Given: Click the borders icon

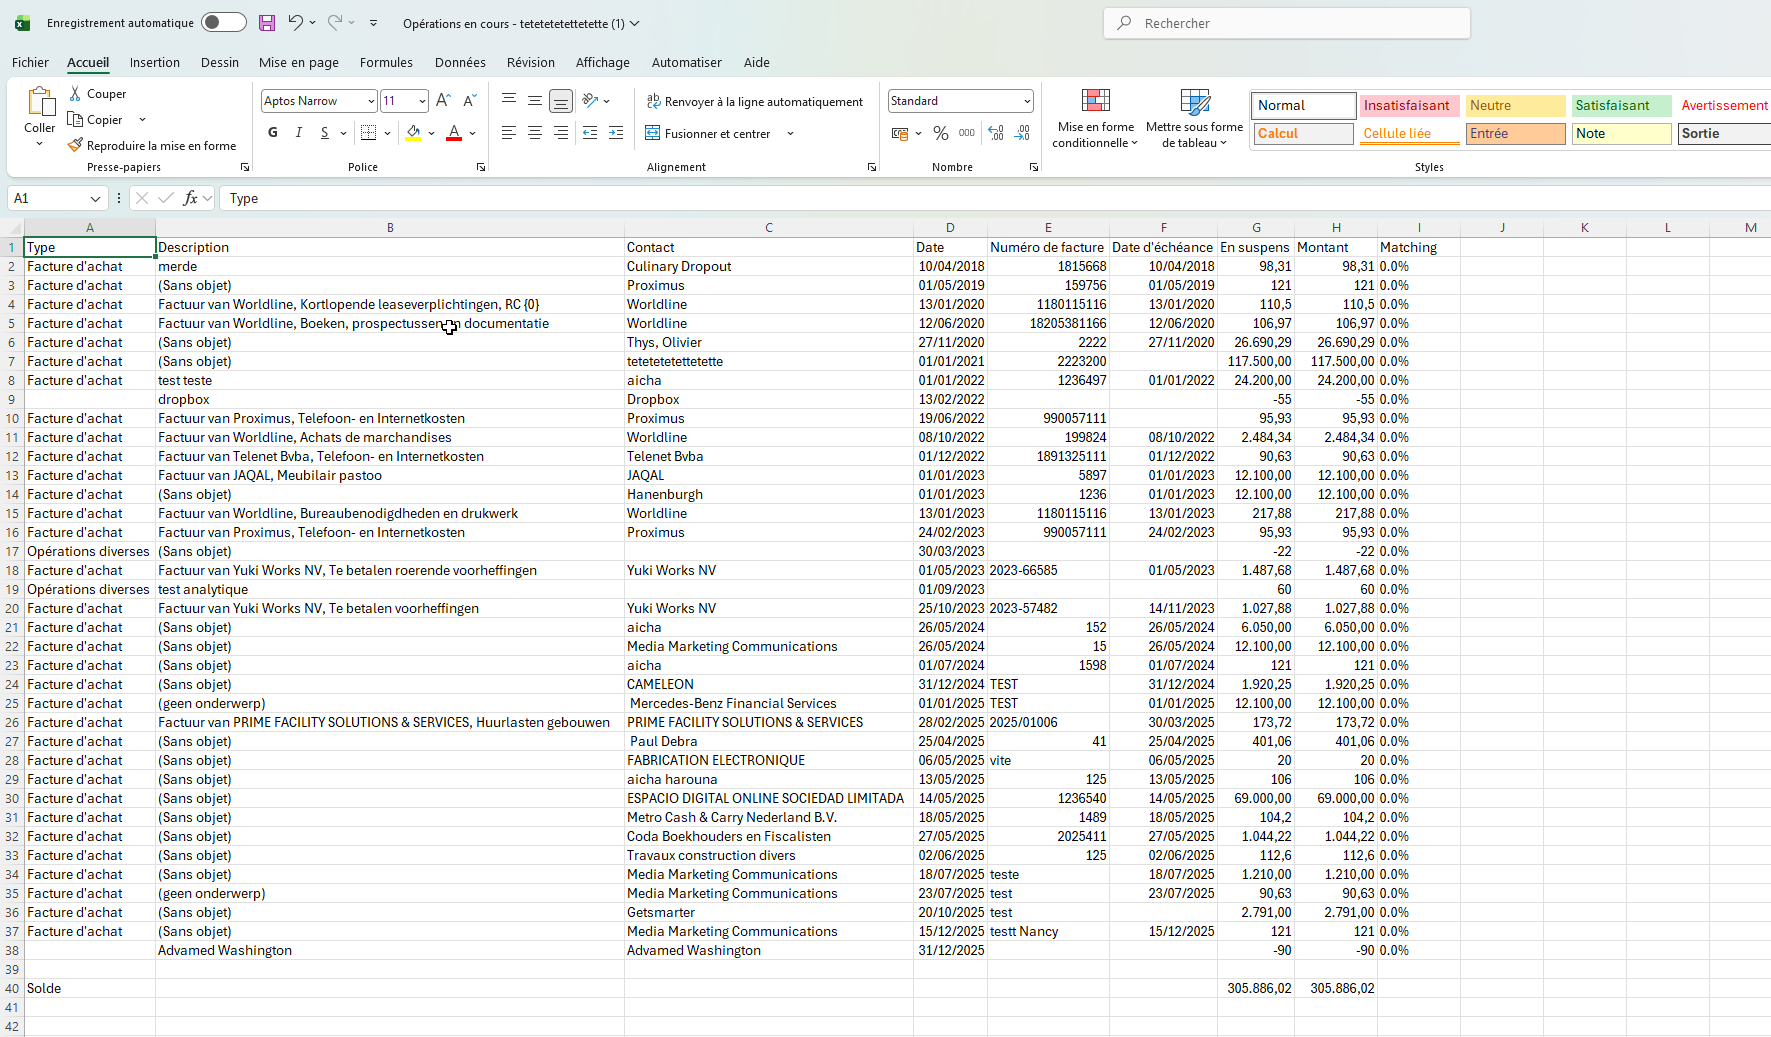Looking at the screenshot, I should pos(368,133).
